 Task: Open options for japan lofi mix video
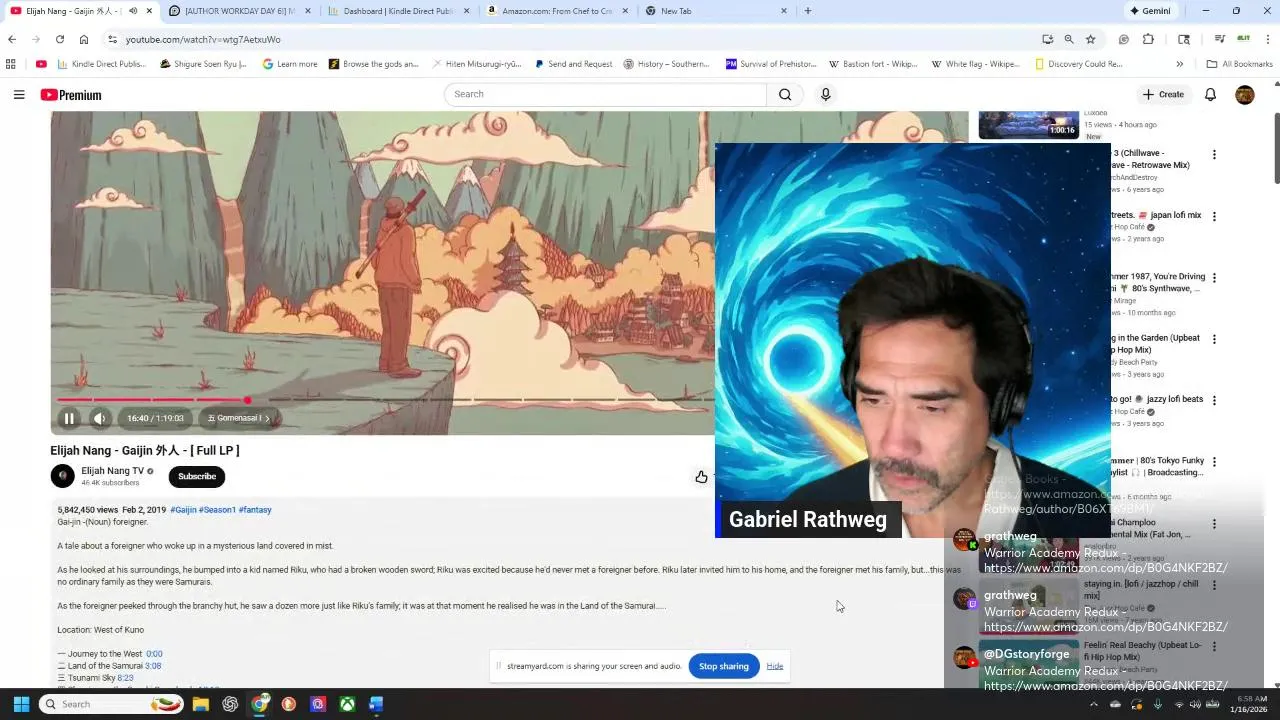1214,216
